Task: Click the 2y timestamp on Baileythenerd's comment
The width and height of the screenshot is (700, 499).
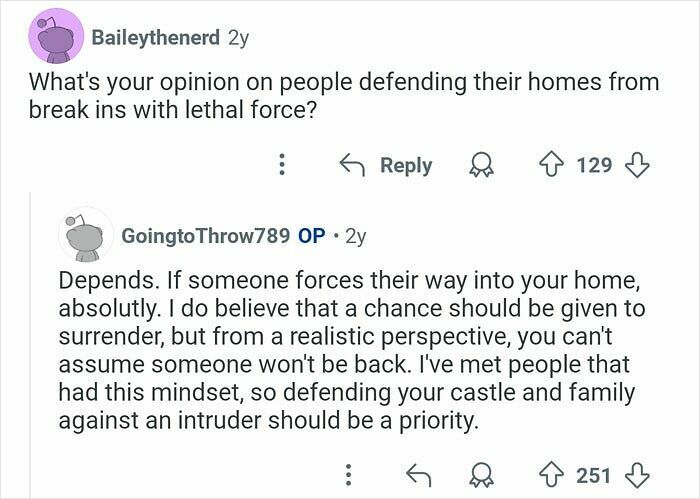Action: (x=238, y=38)
